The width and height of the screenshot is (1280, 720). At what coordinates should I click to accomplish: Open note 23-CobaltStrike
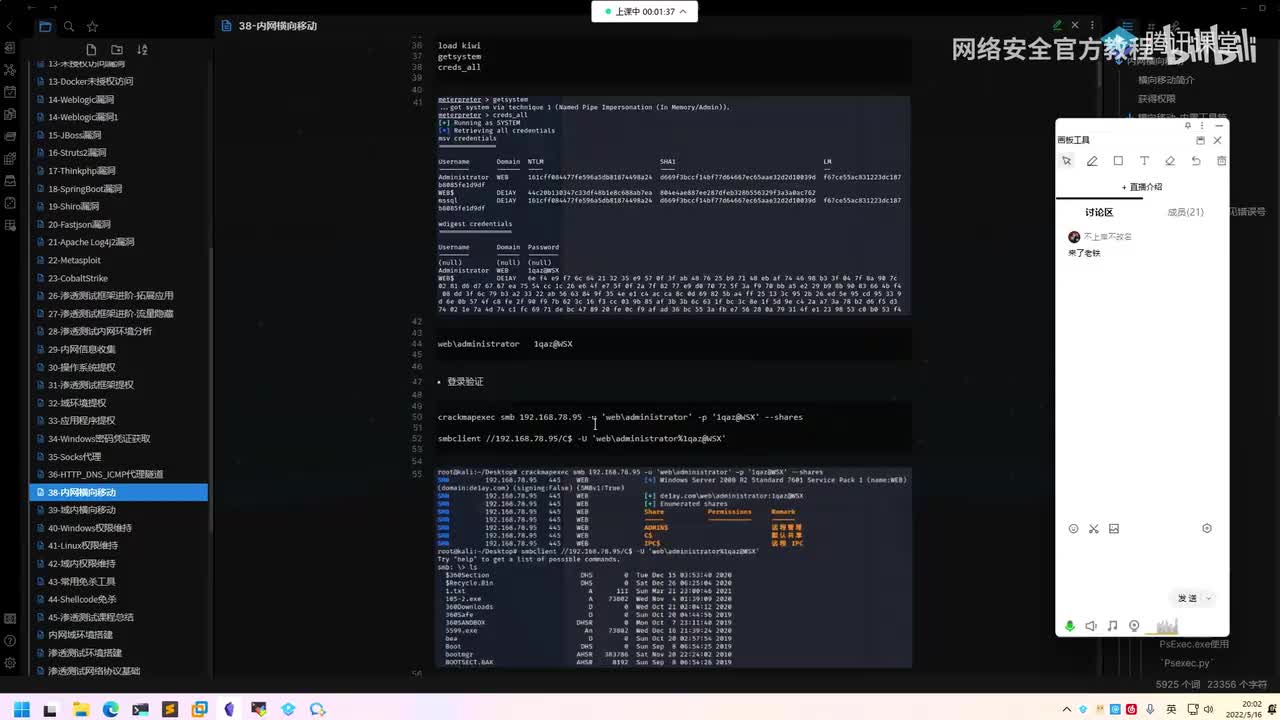click(x=78, y=278)
